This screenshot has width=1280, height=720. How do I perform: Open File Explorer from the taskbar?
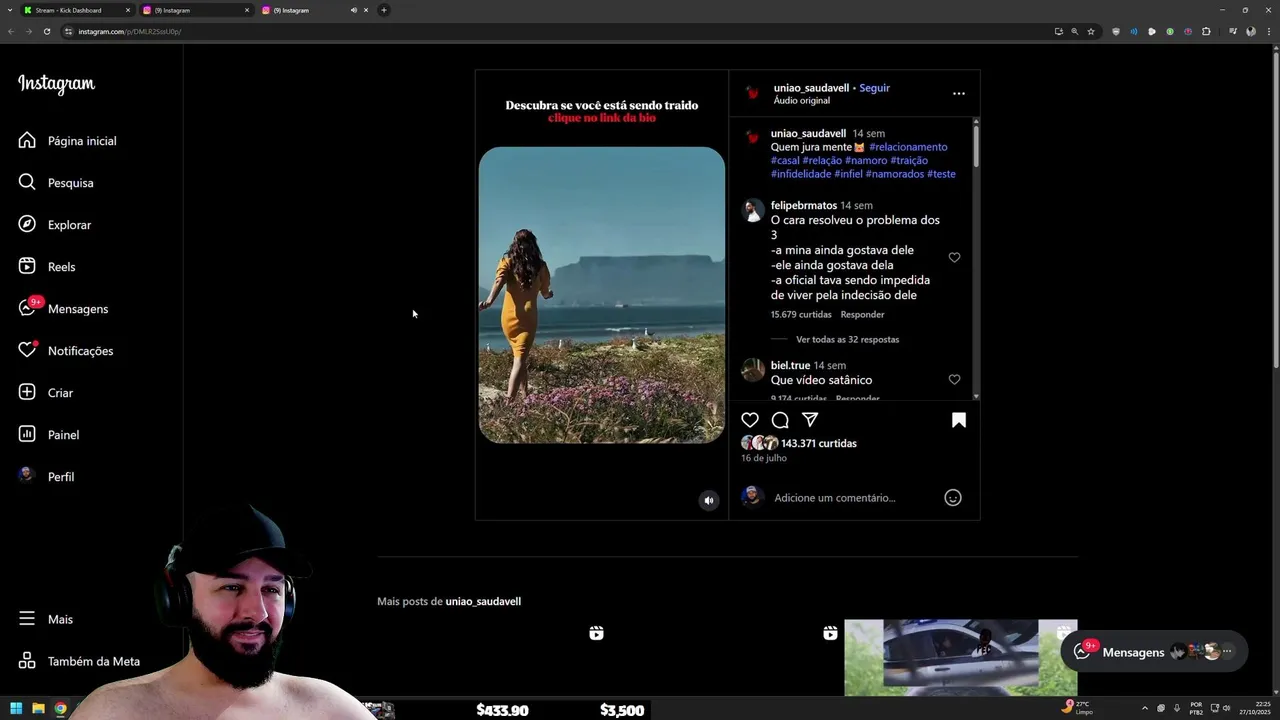[x=38, y=709]
